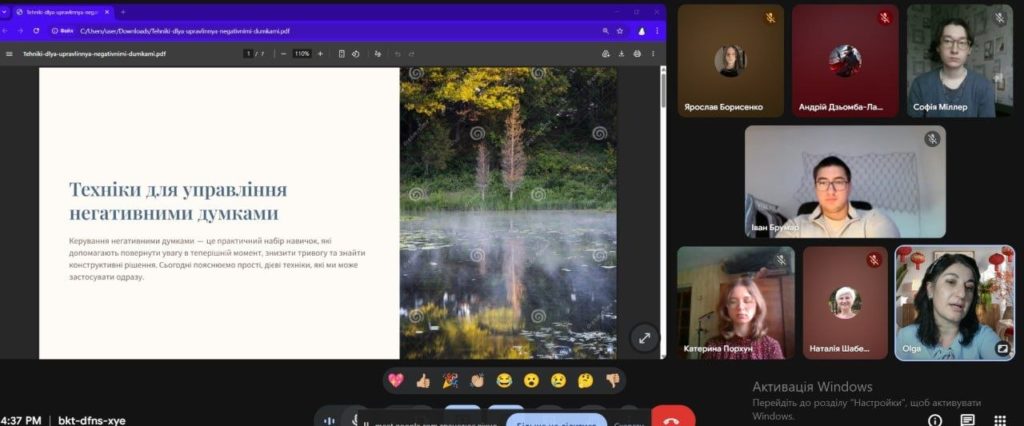This screenshot has width=1024, height=426.
Task: Click the PDF zoom in plus button
Action: pyautogui.click(x=320, y=53)
